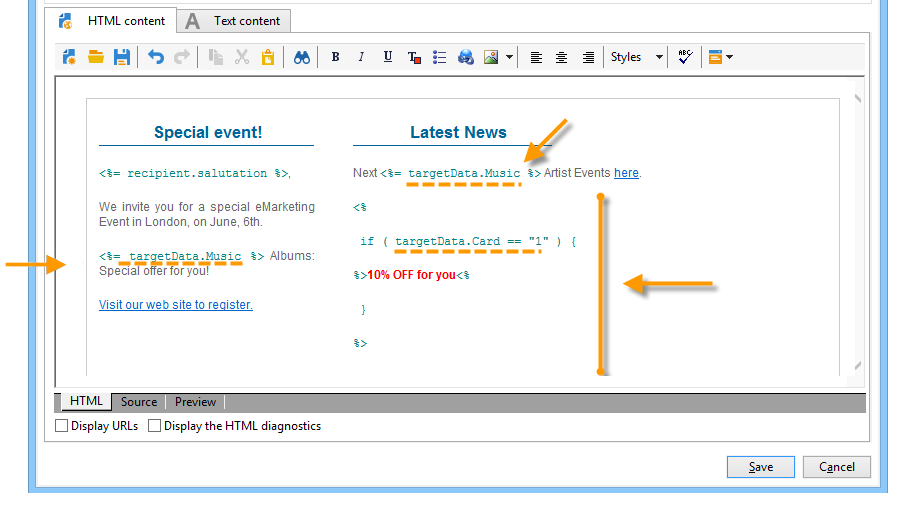The image size is (905, 507).
Task: Enable the Display URLs checkbox
Action: coord(62,426)
